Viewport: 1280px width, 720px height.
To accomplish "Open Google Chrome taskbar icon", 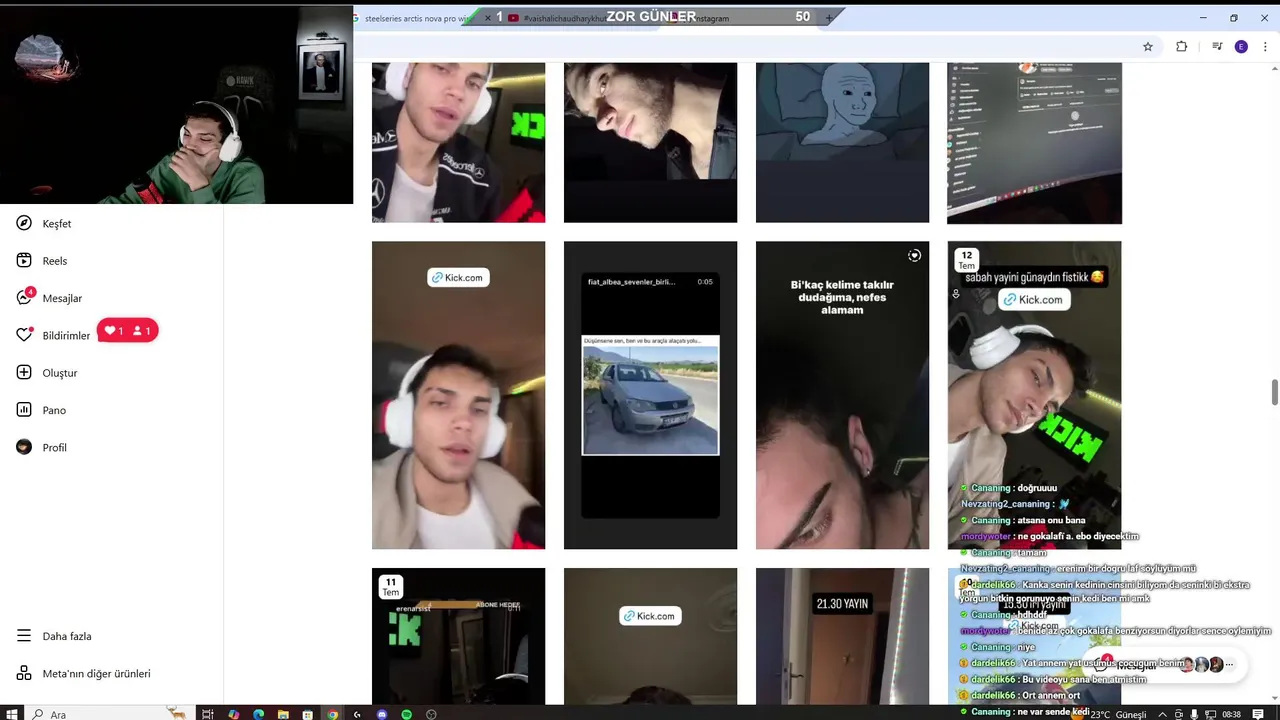I will pos(333,714).
